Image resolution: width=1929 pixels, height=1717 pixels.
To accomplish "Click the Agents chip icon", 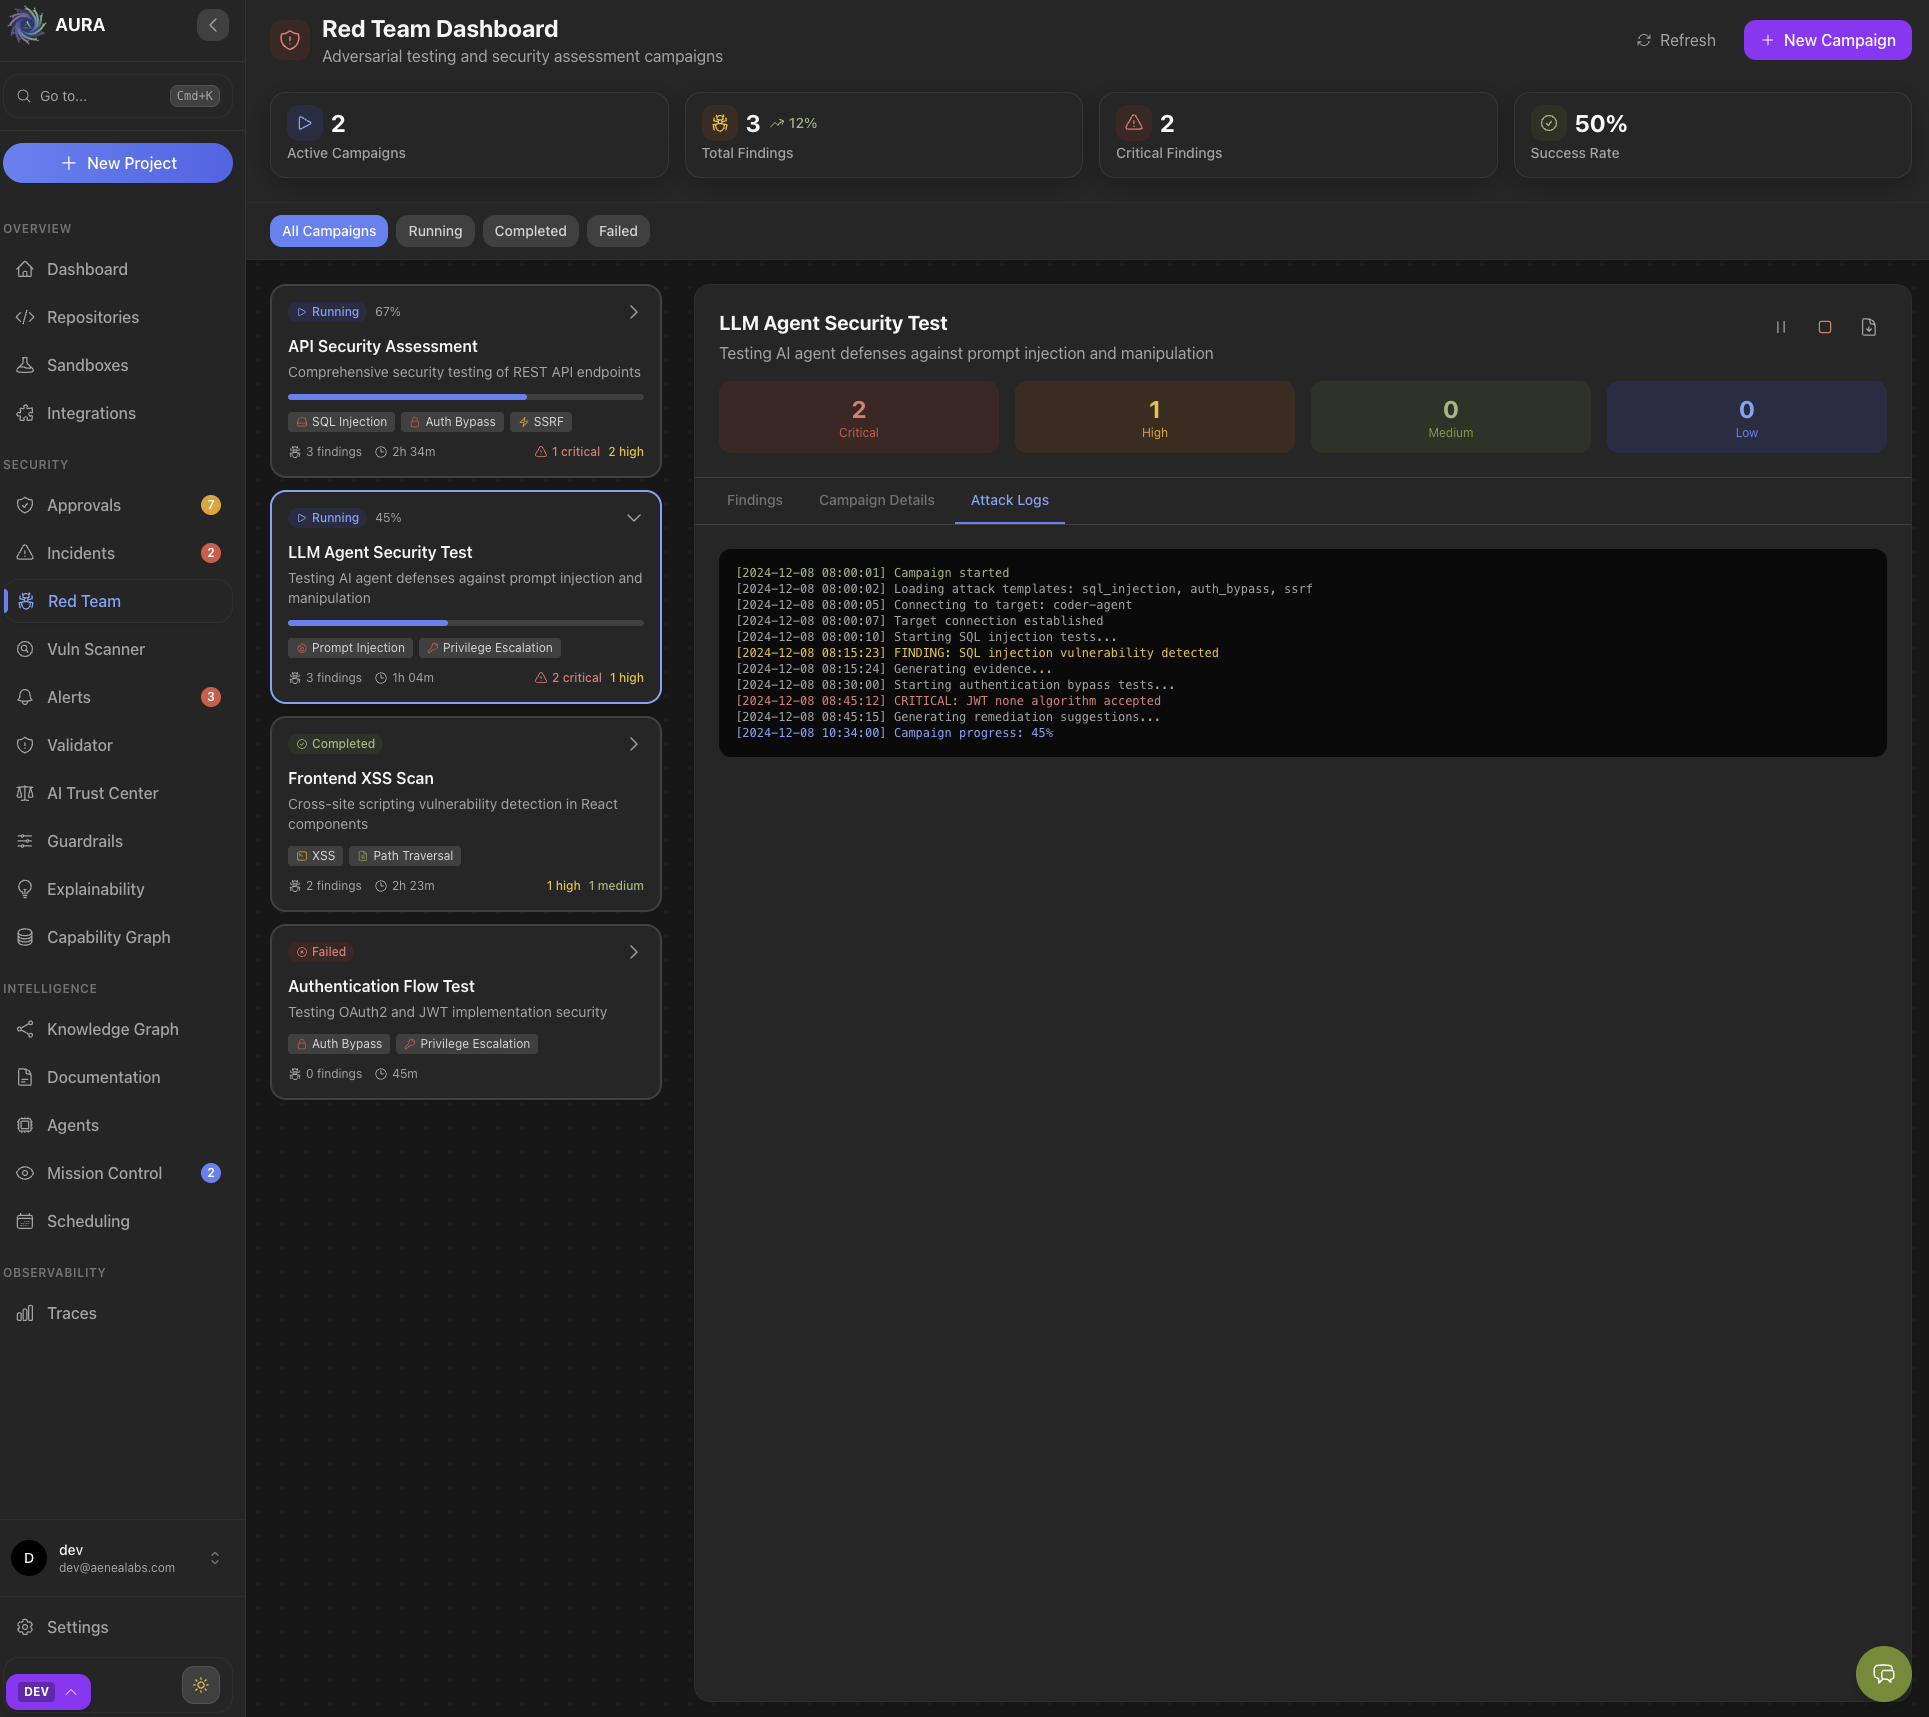I will (x=25, y=1125).
